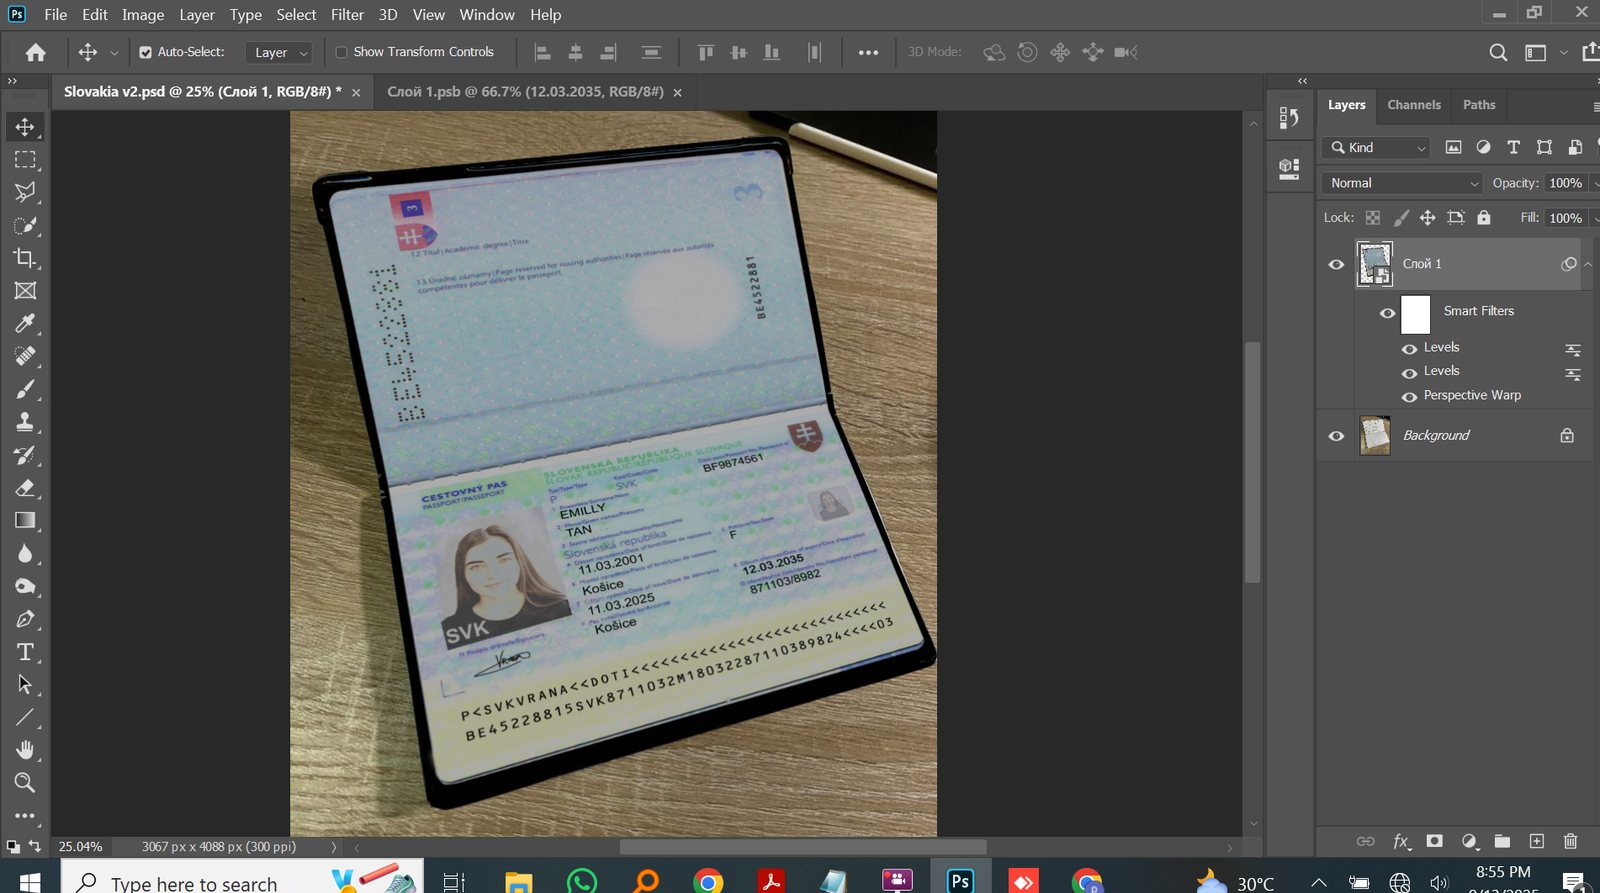Open the Normal blend mode dropdown

coord(1402,183)
